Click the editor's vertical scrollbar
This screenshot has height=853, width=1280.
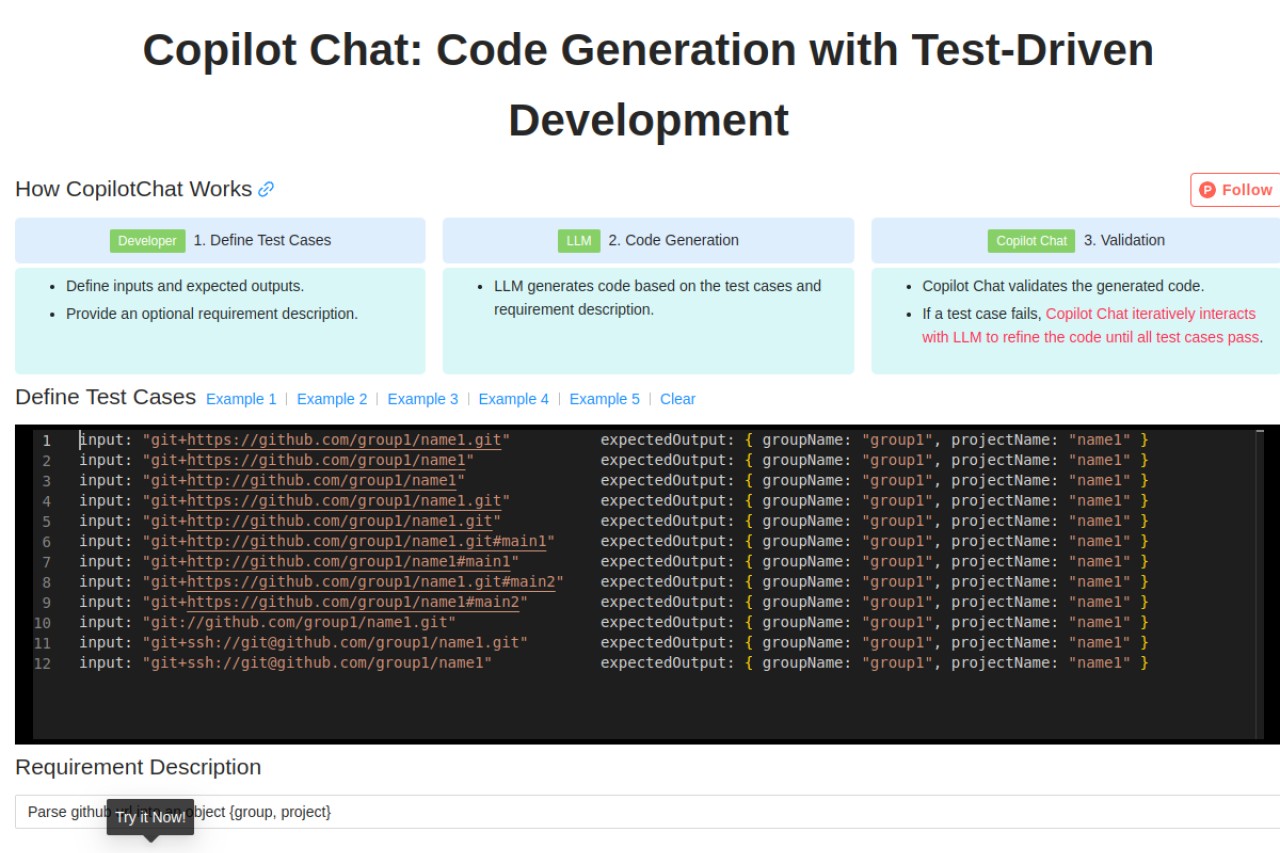pos(1260,584)
